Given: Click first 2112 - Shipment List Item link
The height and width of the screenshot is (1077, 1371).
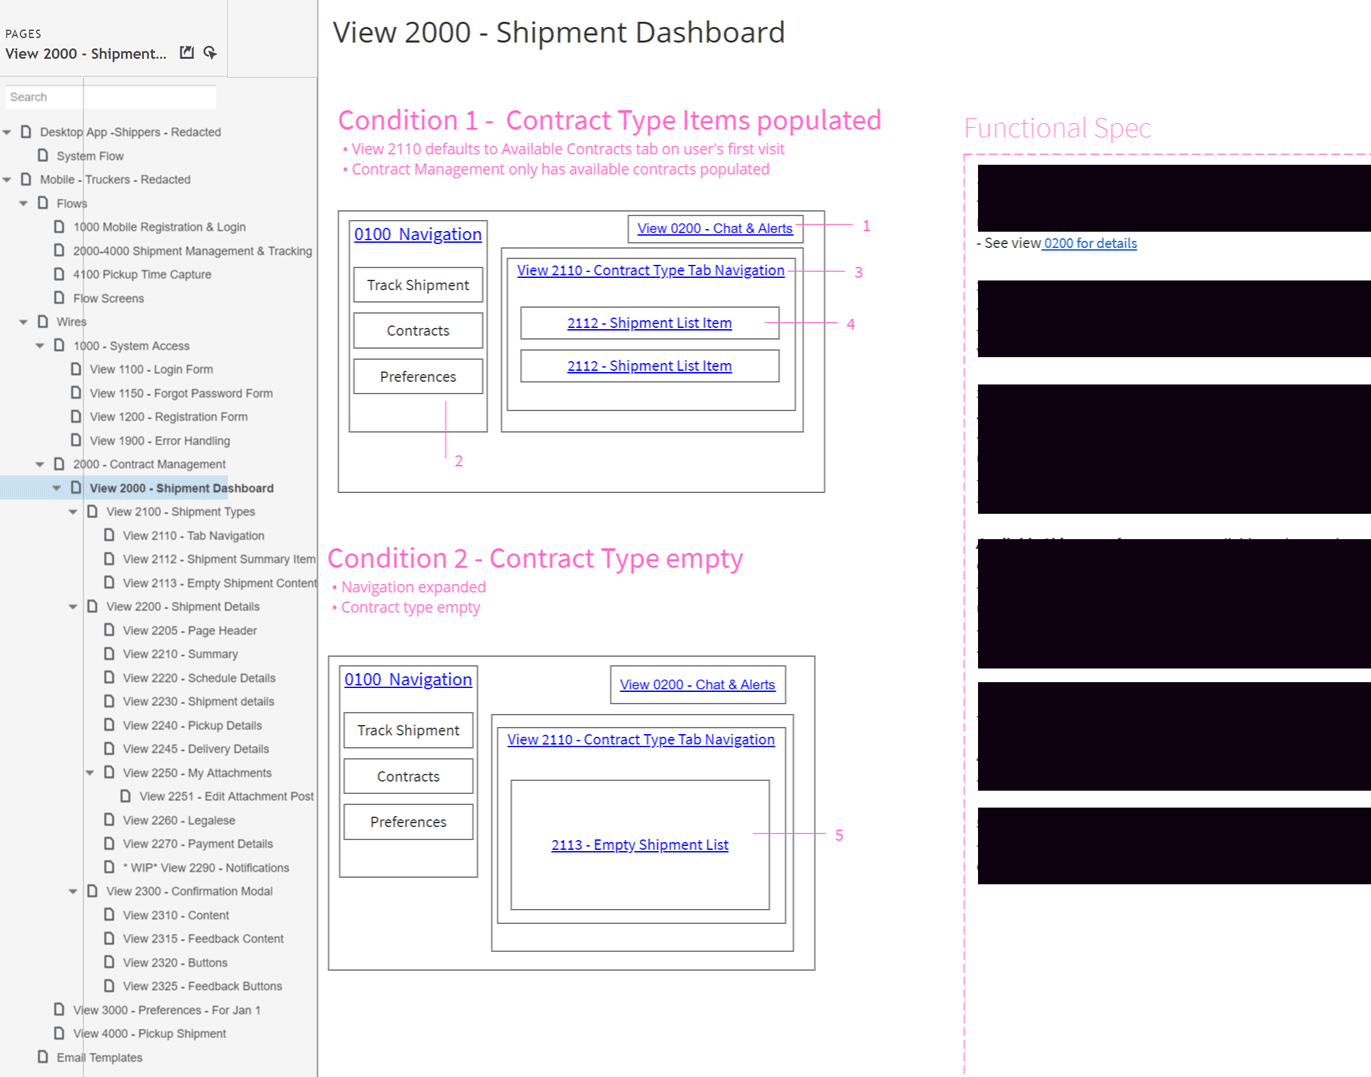Looking at the screenshot, I should tap(650, 323).
